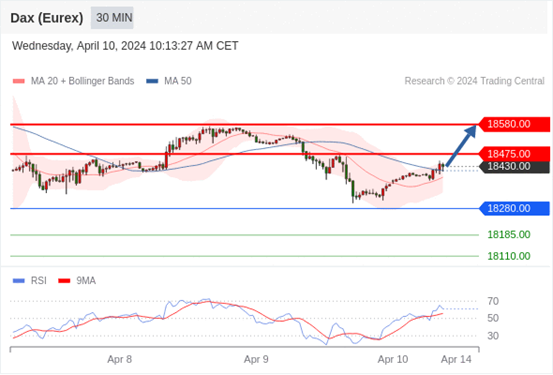The image size is (553, 375).
Task: Click the 30 MIN timeframe button
Action: 112,18
